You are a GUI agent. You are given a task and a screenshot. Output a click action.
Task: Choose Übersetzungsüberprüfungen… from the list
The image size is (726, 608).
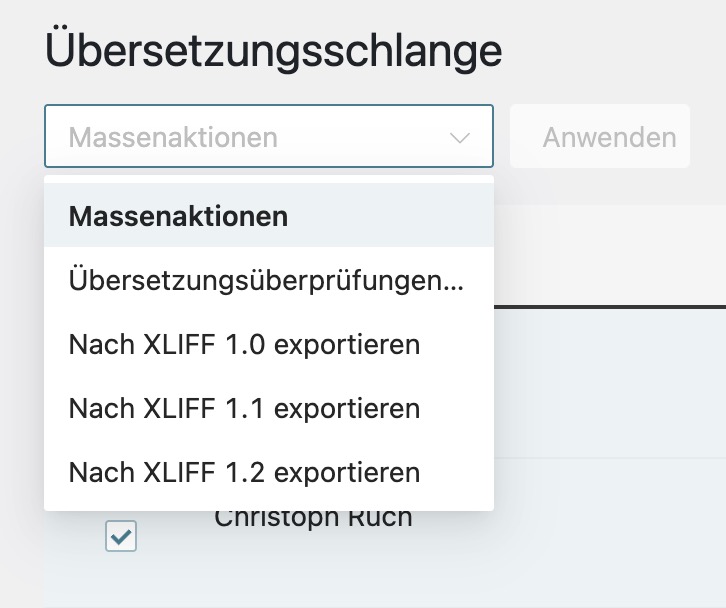point(266,281)
